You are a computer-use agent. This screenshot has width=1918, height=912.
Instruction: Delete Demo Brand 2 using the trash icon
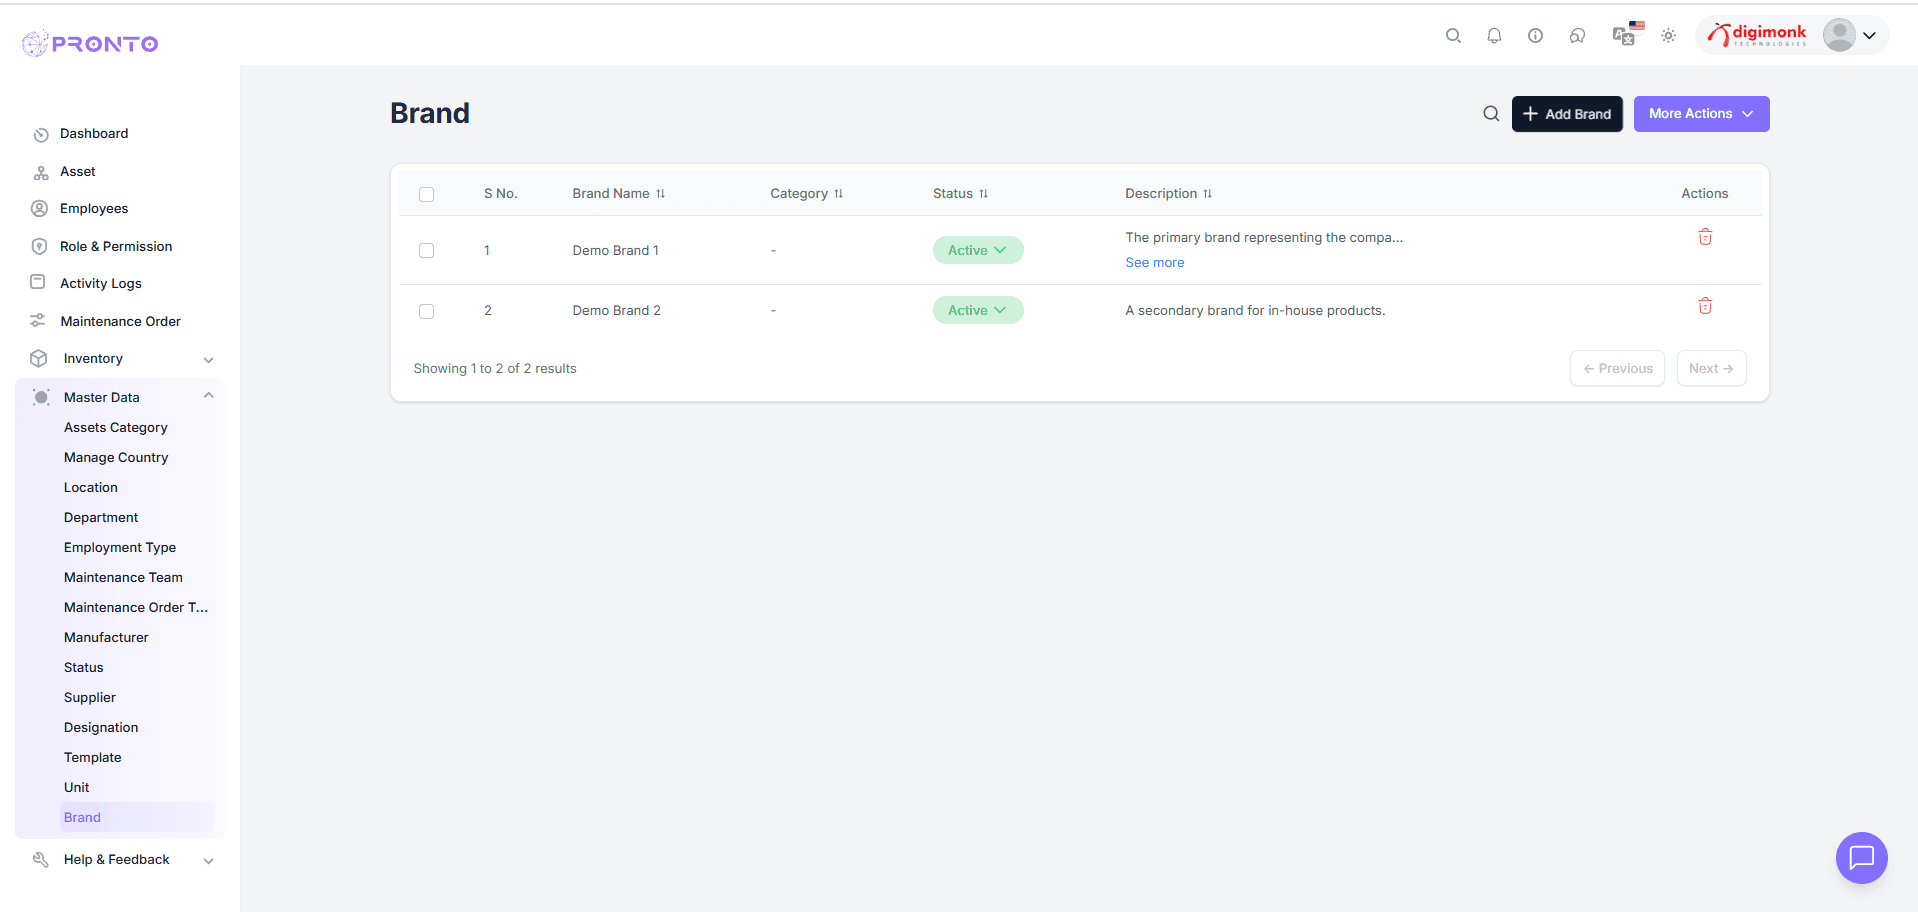(x=1705, y=305)
